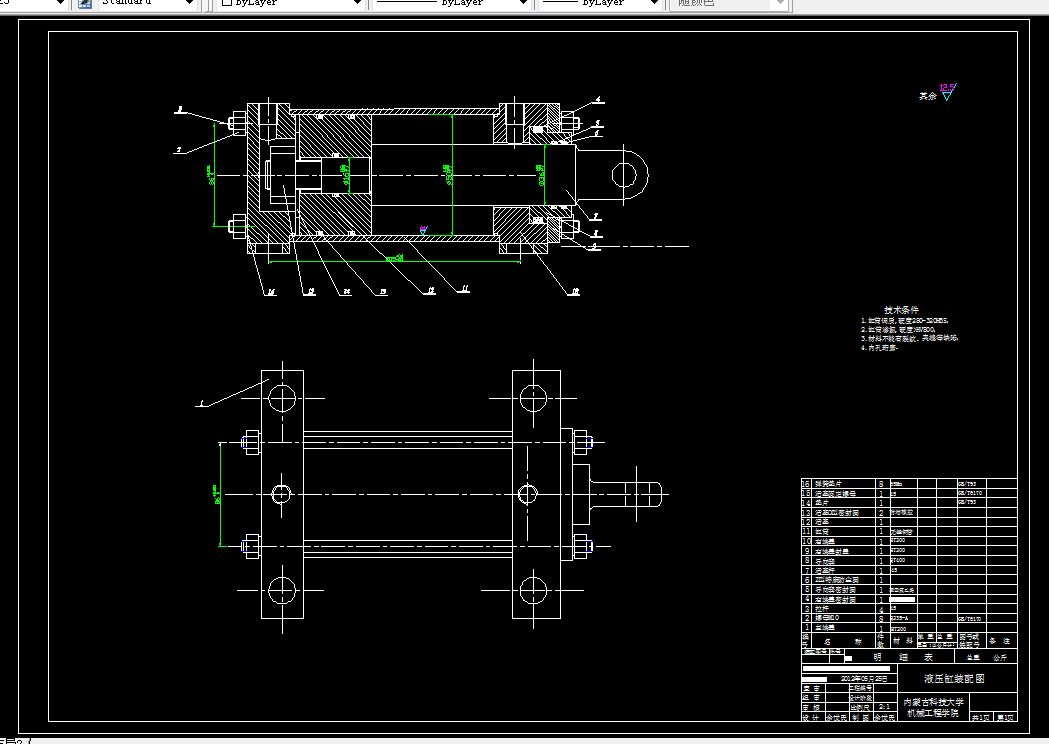Expand the ByLayer color control dropdown

point(357,3)
